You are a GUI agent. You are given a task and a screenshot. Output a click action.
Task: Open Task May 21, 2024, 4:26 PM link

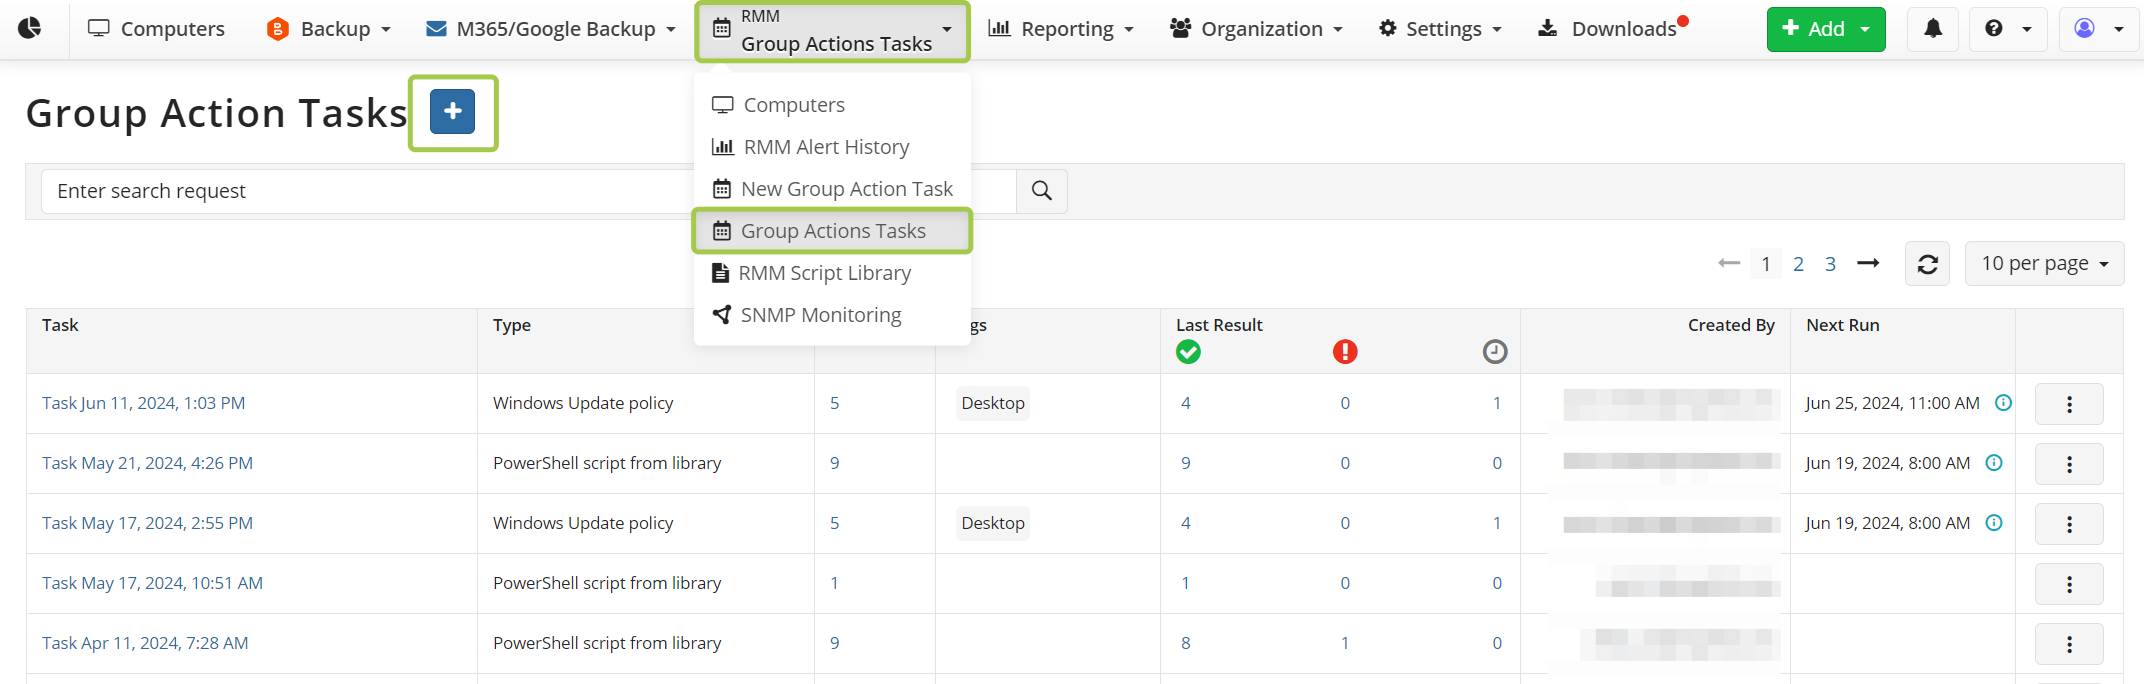tap(147, 463)
